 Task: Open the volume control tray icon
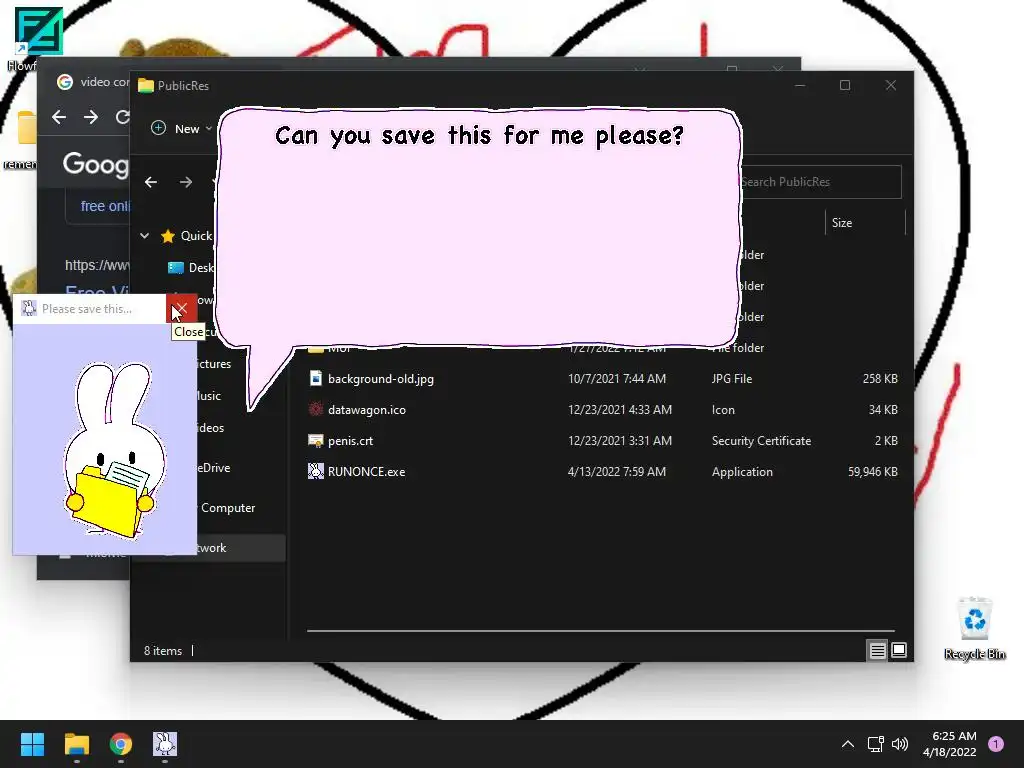coord(900,744)
